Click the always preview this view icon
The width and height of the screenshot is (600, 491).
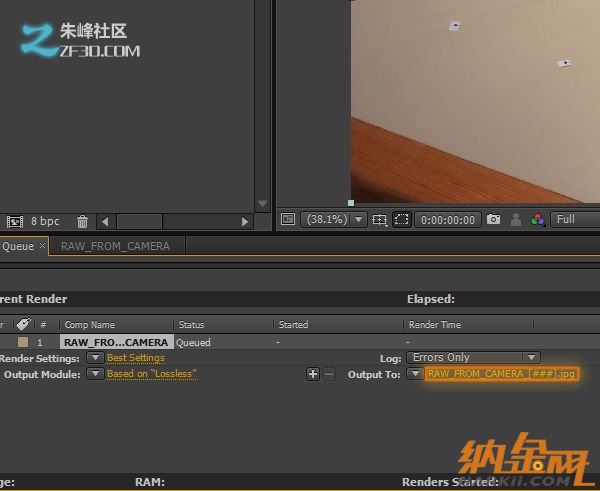(x=288, y=219)
